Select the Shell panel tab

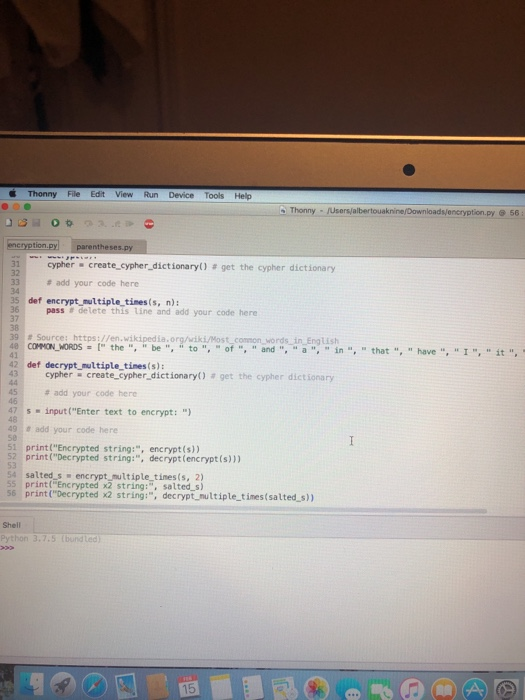coord(12,525)
